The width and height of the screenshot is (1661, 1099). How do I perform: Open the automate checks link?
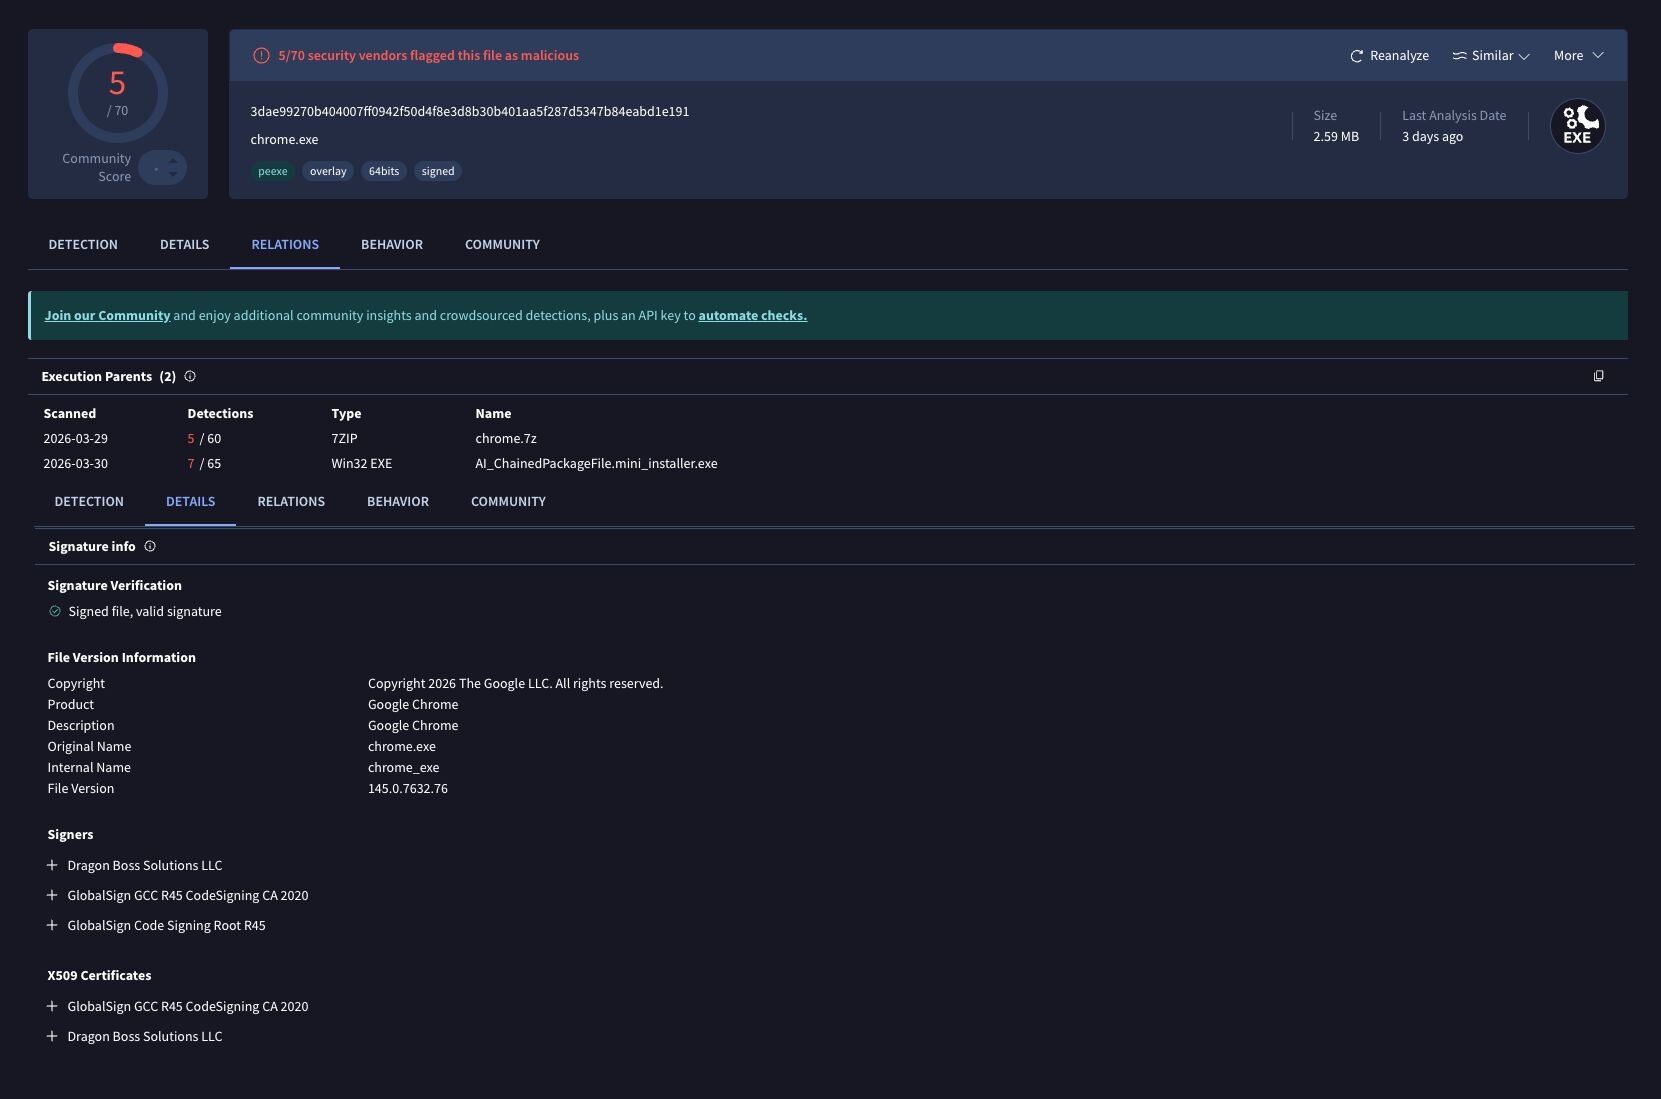[752, 315]
